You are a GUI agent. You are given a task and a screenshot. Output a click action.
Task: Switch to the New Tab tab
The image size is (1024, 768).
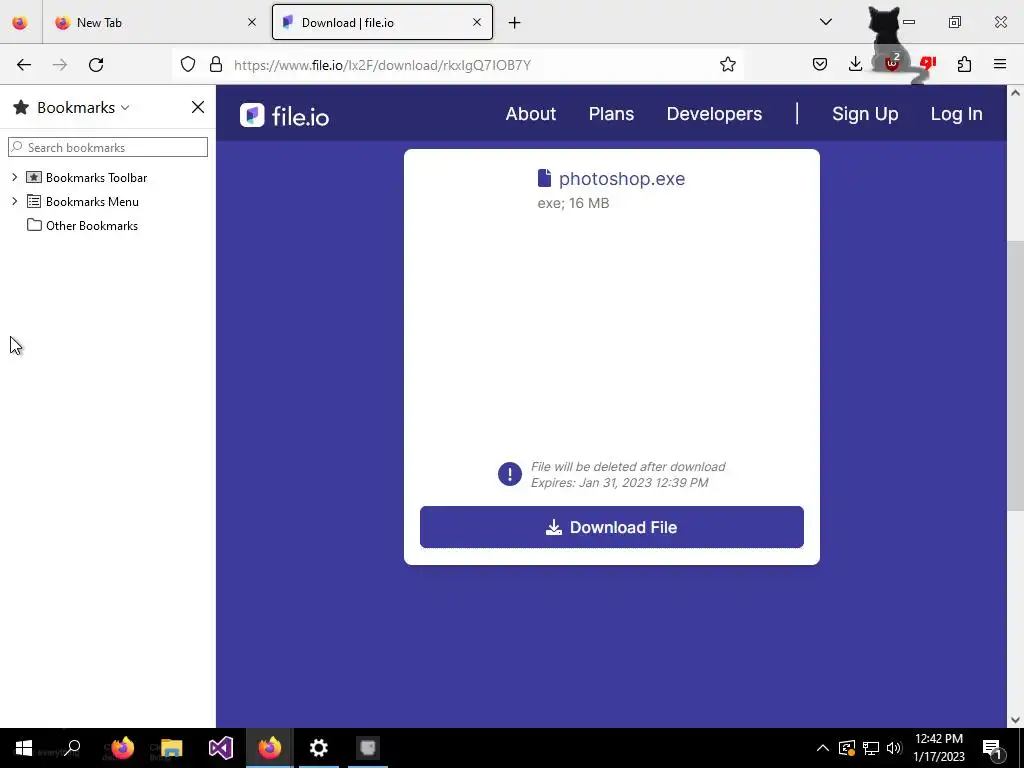(155, 22)
